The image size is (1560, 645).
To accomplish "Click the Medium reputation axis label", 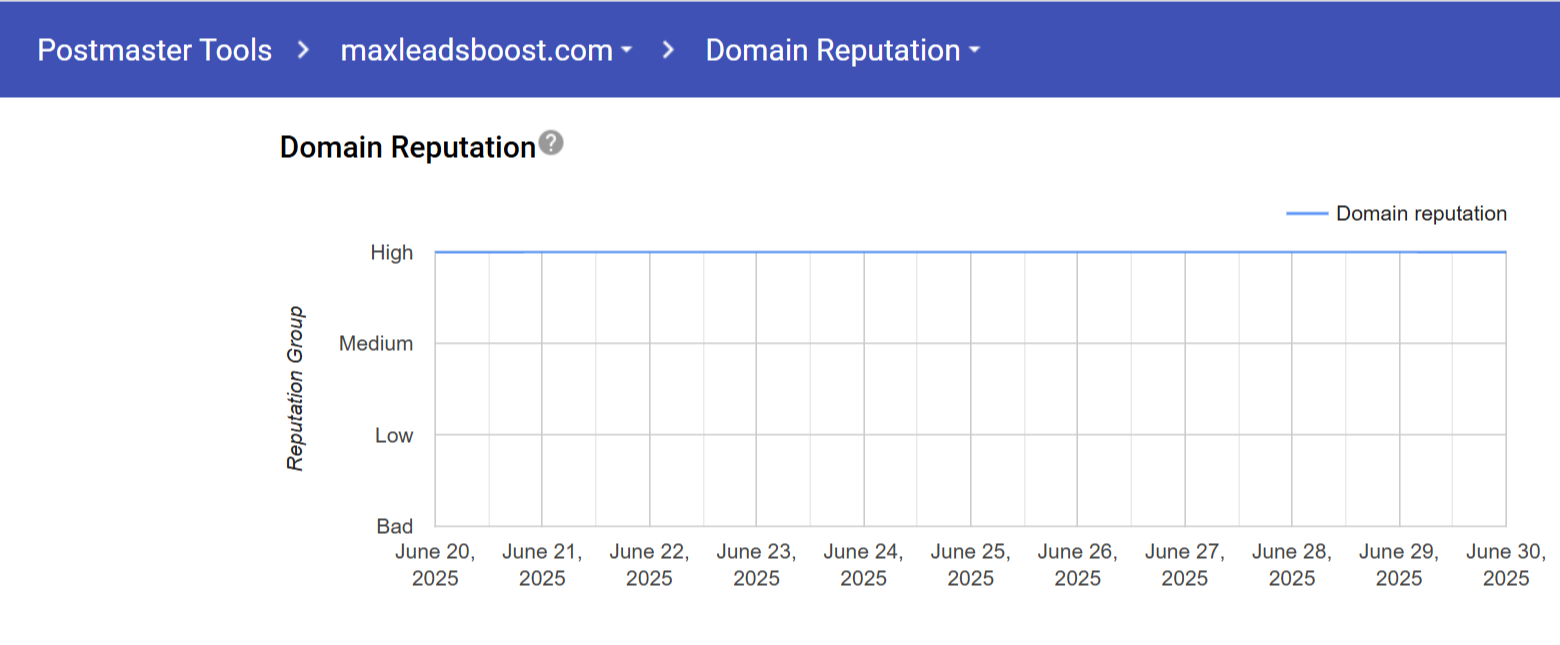I will tap(376, 344).
